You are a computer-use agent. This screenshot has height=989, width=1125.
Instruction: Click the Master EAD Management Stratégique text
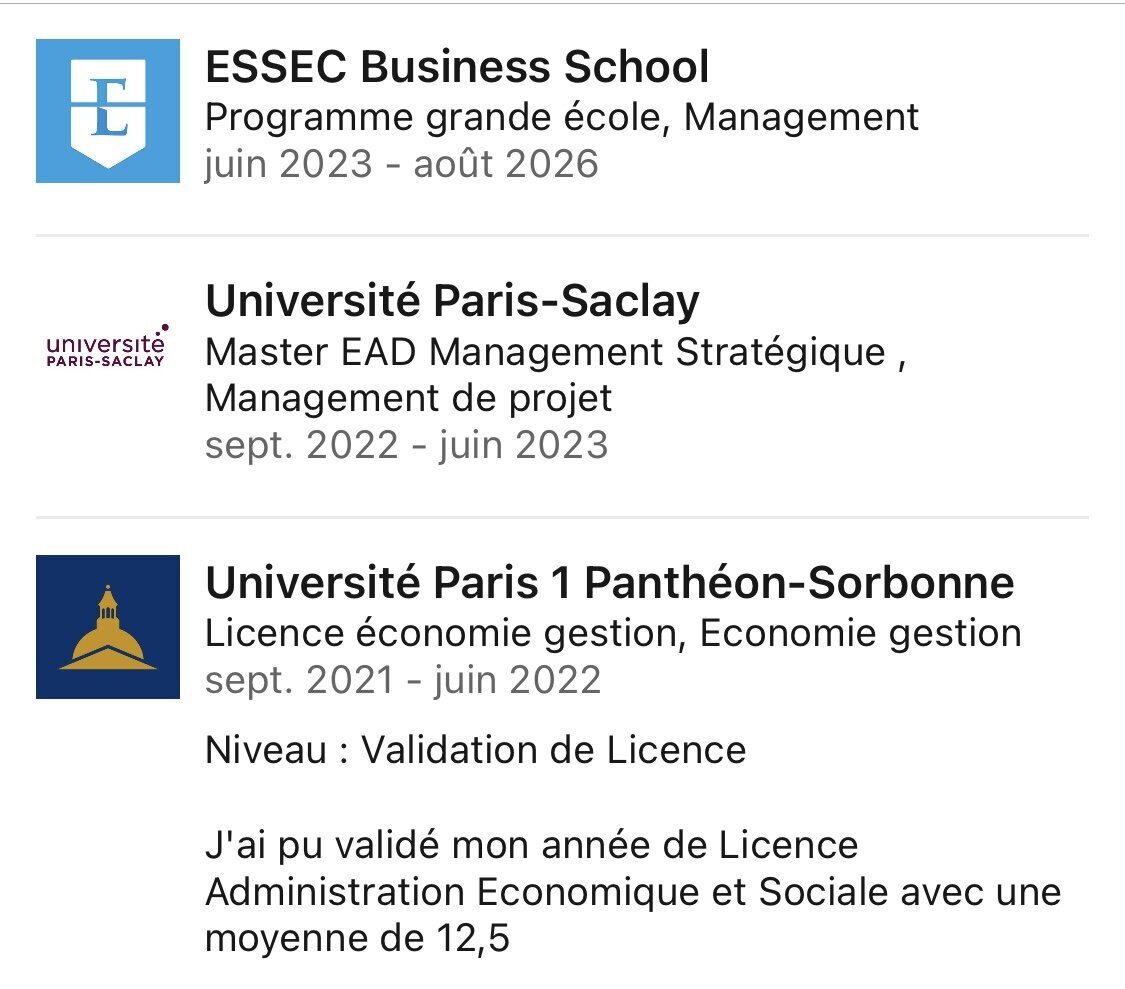click(545, 352)
